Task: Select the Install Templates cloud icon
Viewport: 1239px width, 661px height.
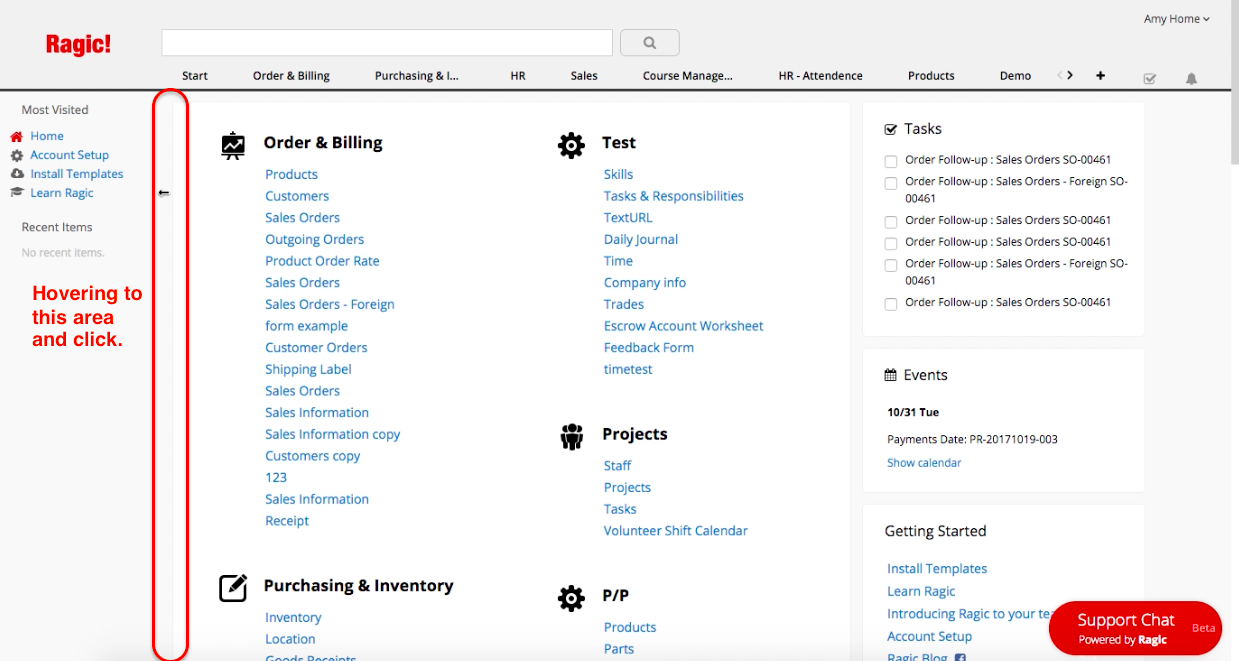Action: point(19,173)
